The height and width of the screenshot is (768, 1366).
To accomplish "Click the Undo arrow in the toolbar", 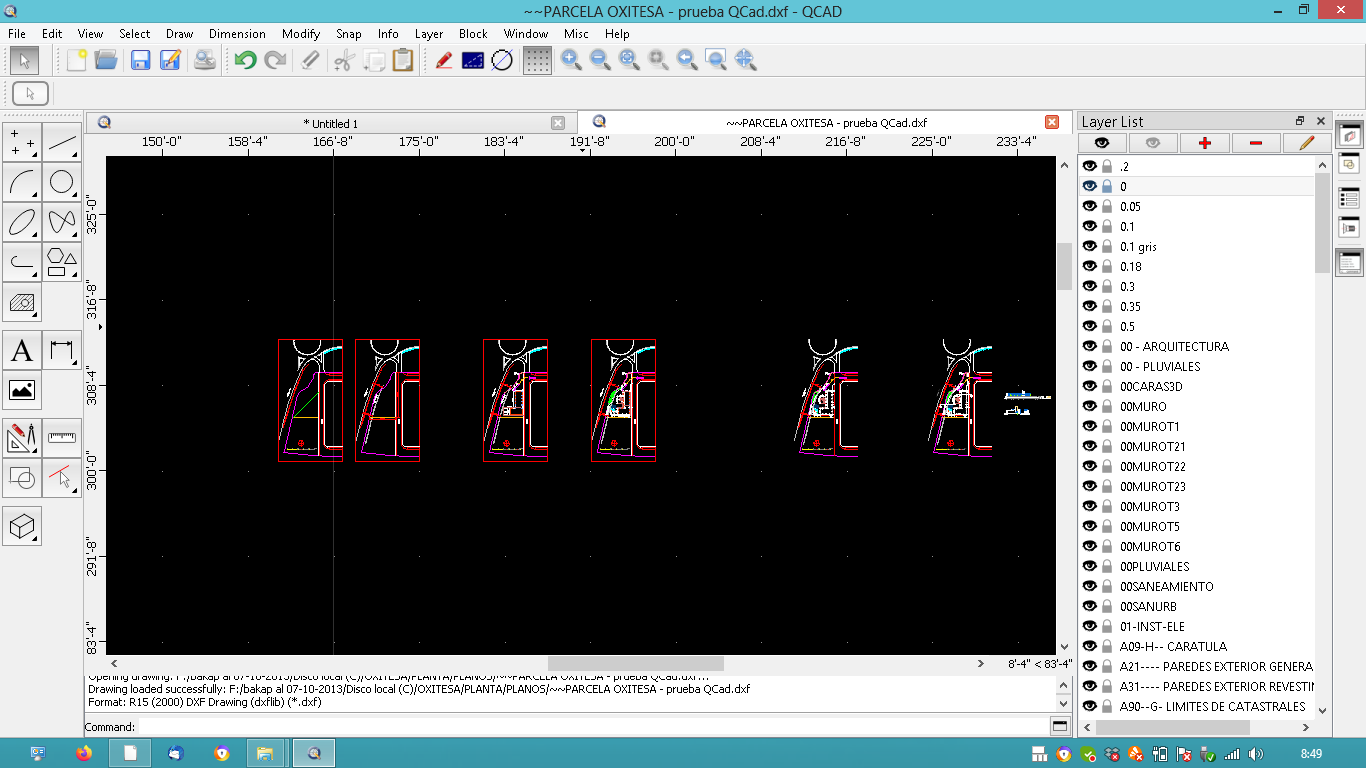I will pos(245,60).
